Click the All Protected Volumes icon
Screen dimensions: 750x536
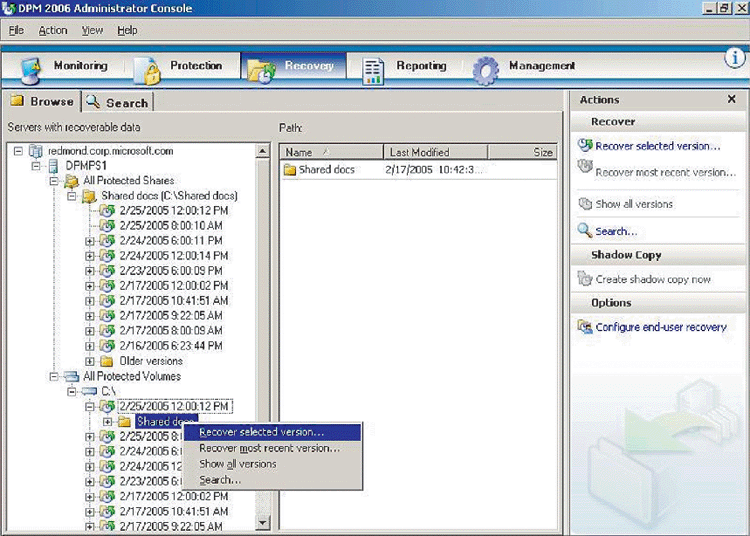(71, 376)
